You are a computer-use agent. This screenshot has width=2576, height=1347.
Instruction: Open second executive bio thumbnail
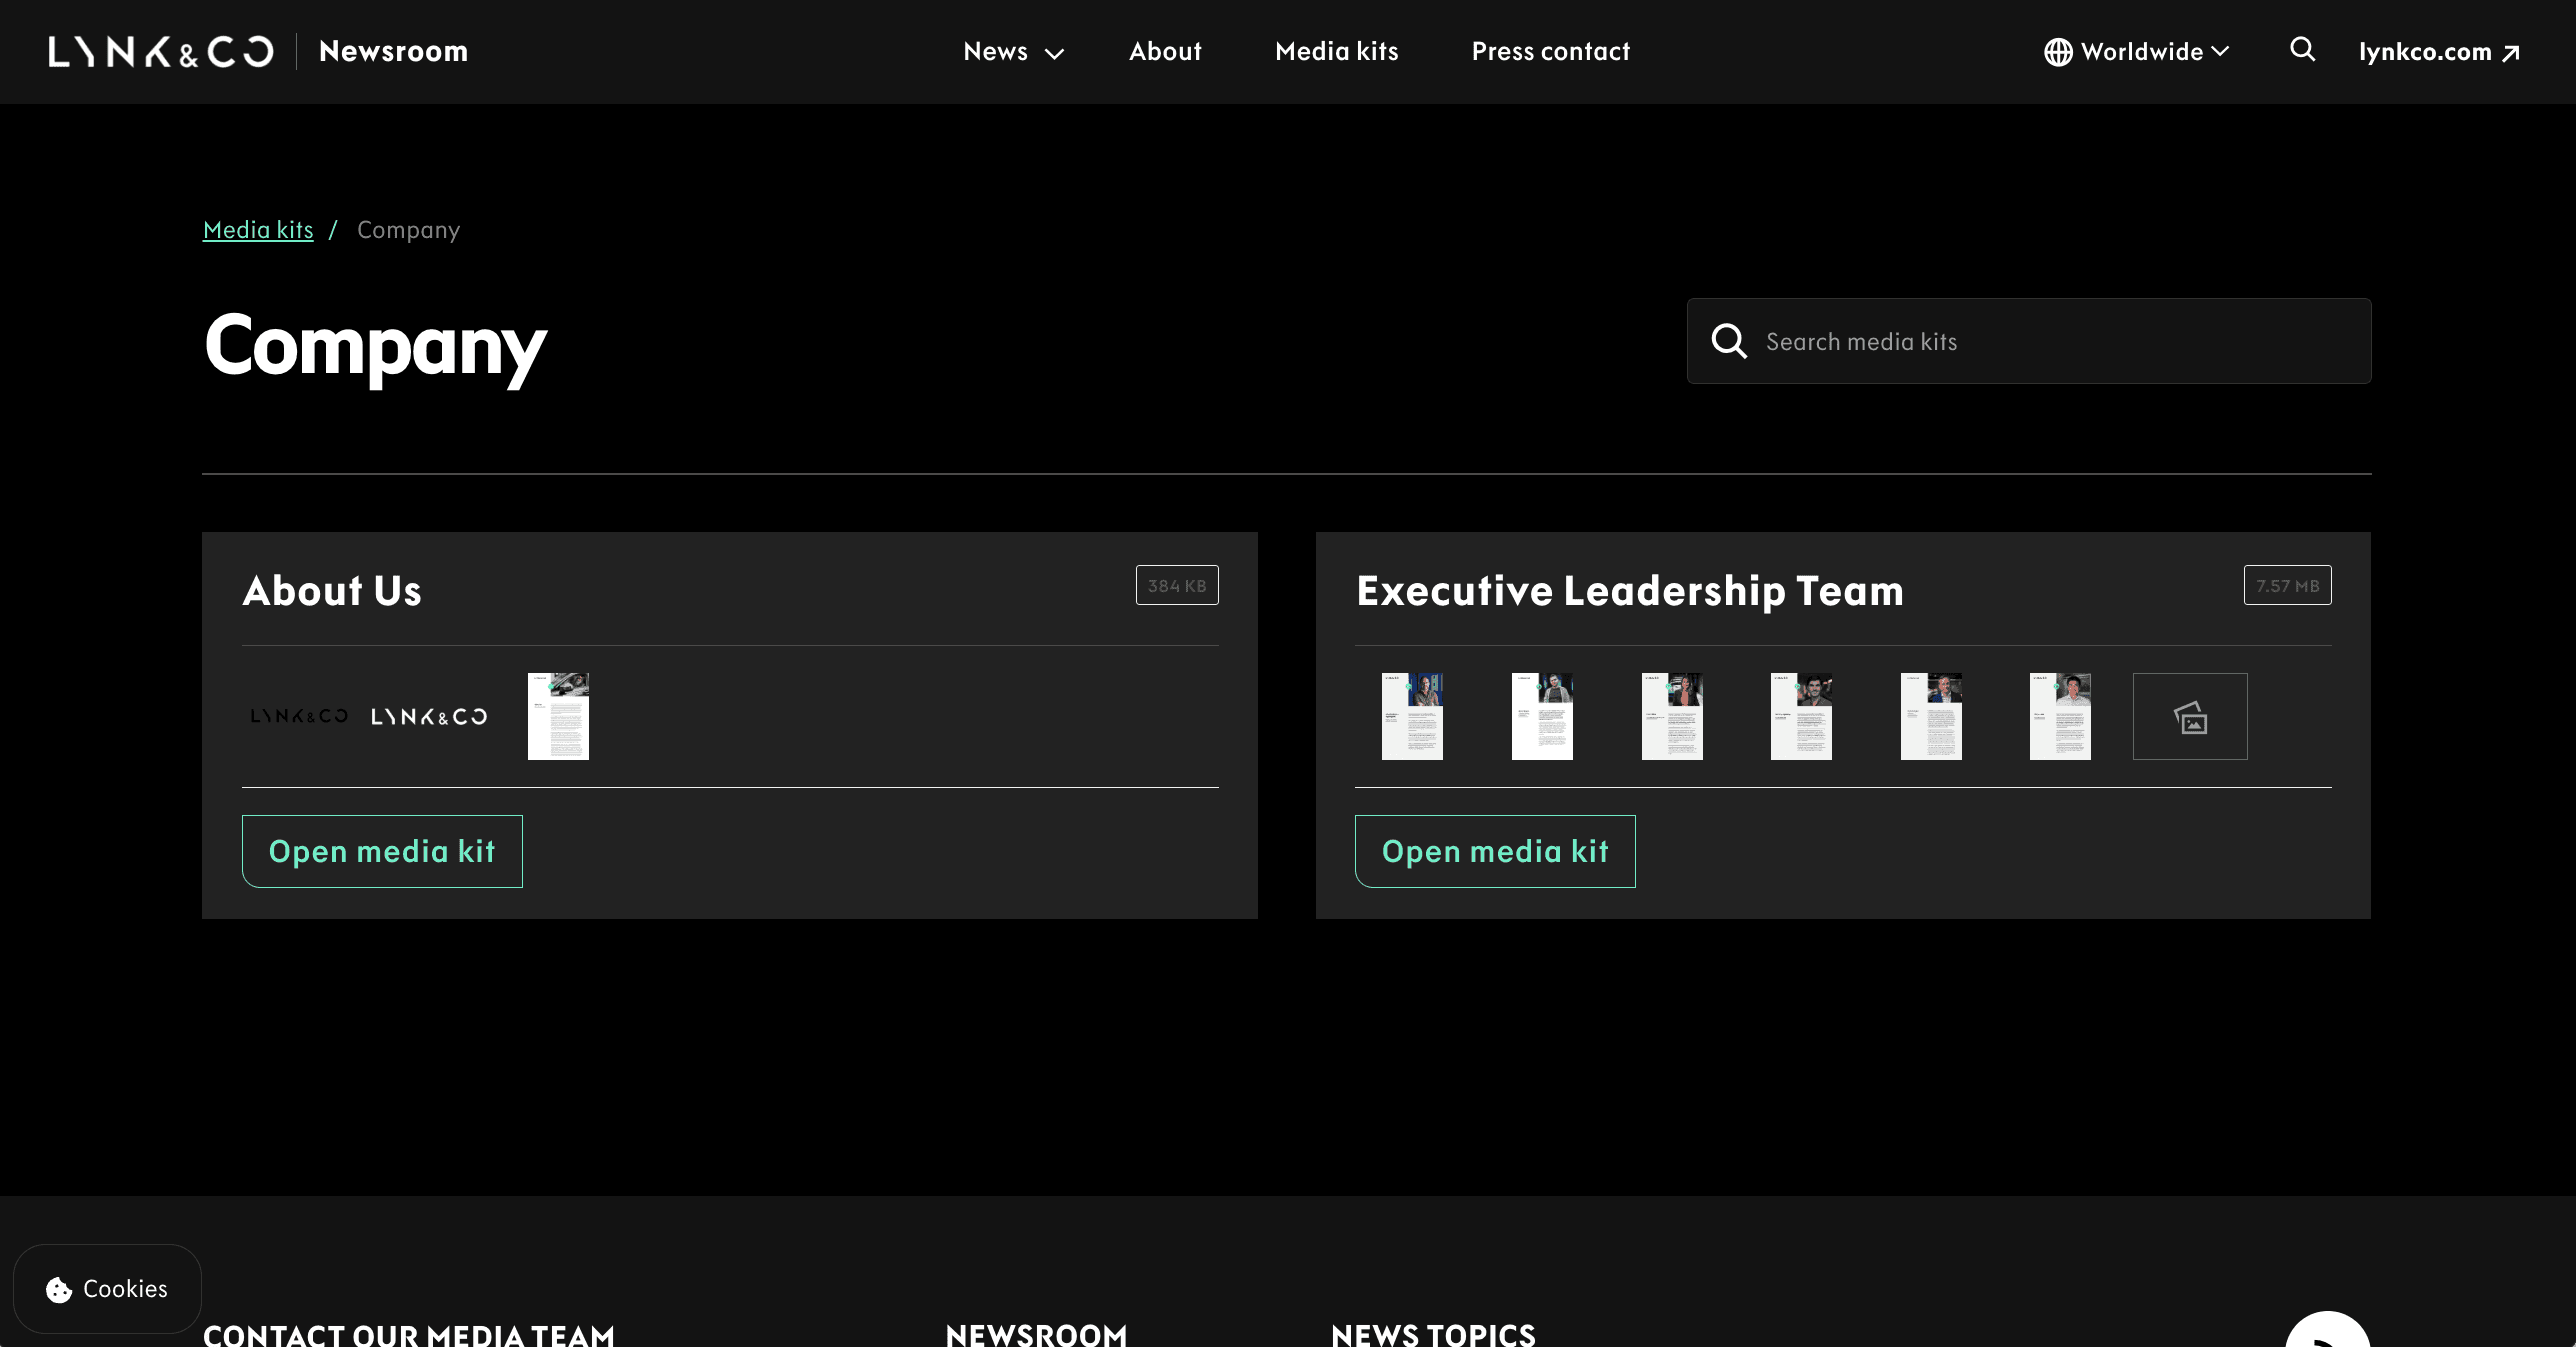(x=1542, y=716)
